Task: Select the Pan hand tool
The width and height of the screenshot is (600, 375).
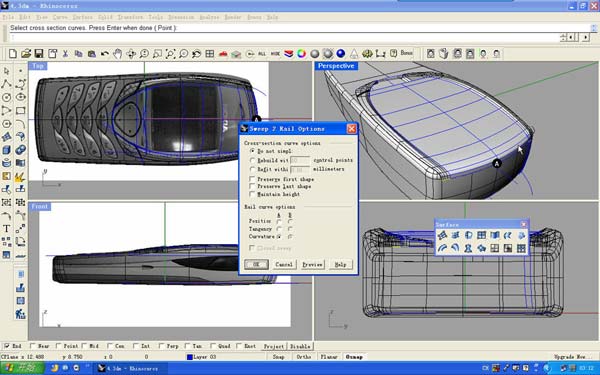Action: click(117, 54)
